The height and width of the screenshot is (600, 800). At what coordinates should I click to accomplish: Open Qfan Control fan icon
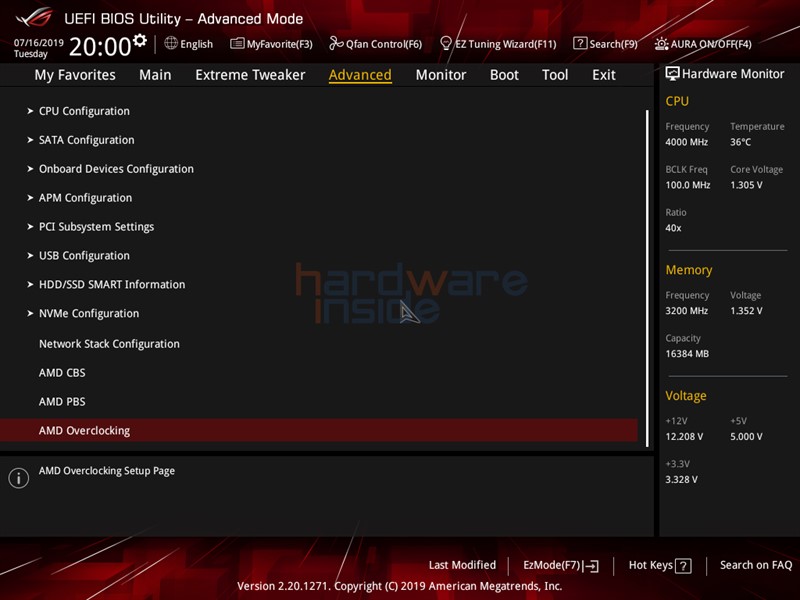point(336,43)
